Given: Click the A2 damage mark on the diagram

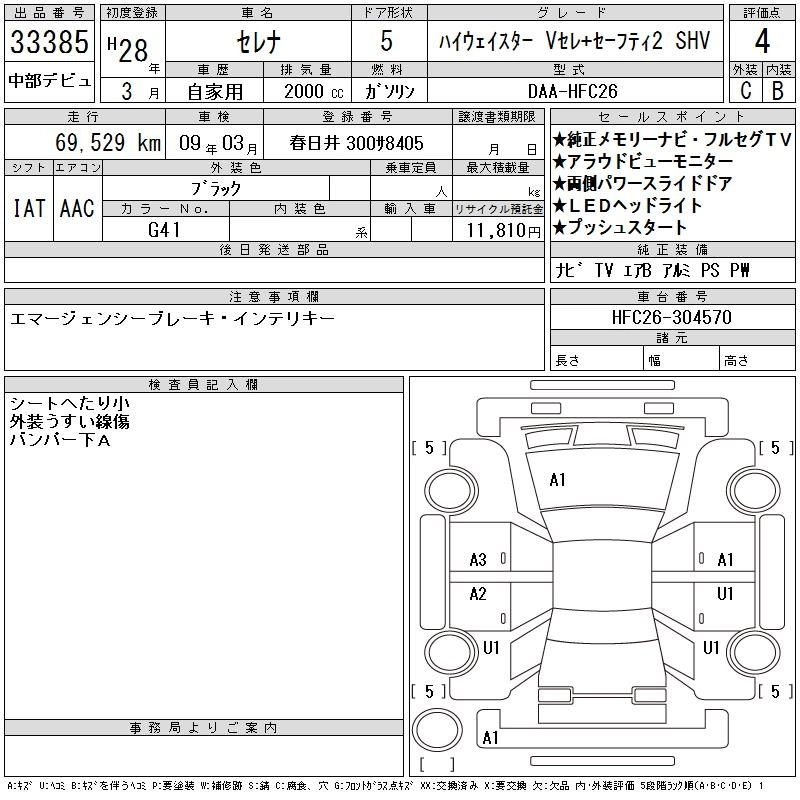Looking at the screenshot, I should pyautogui.click(x=478, y=594).
